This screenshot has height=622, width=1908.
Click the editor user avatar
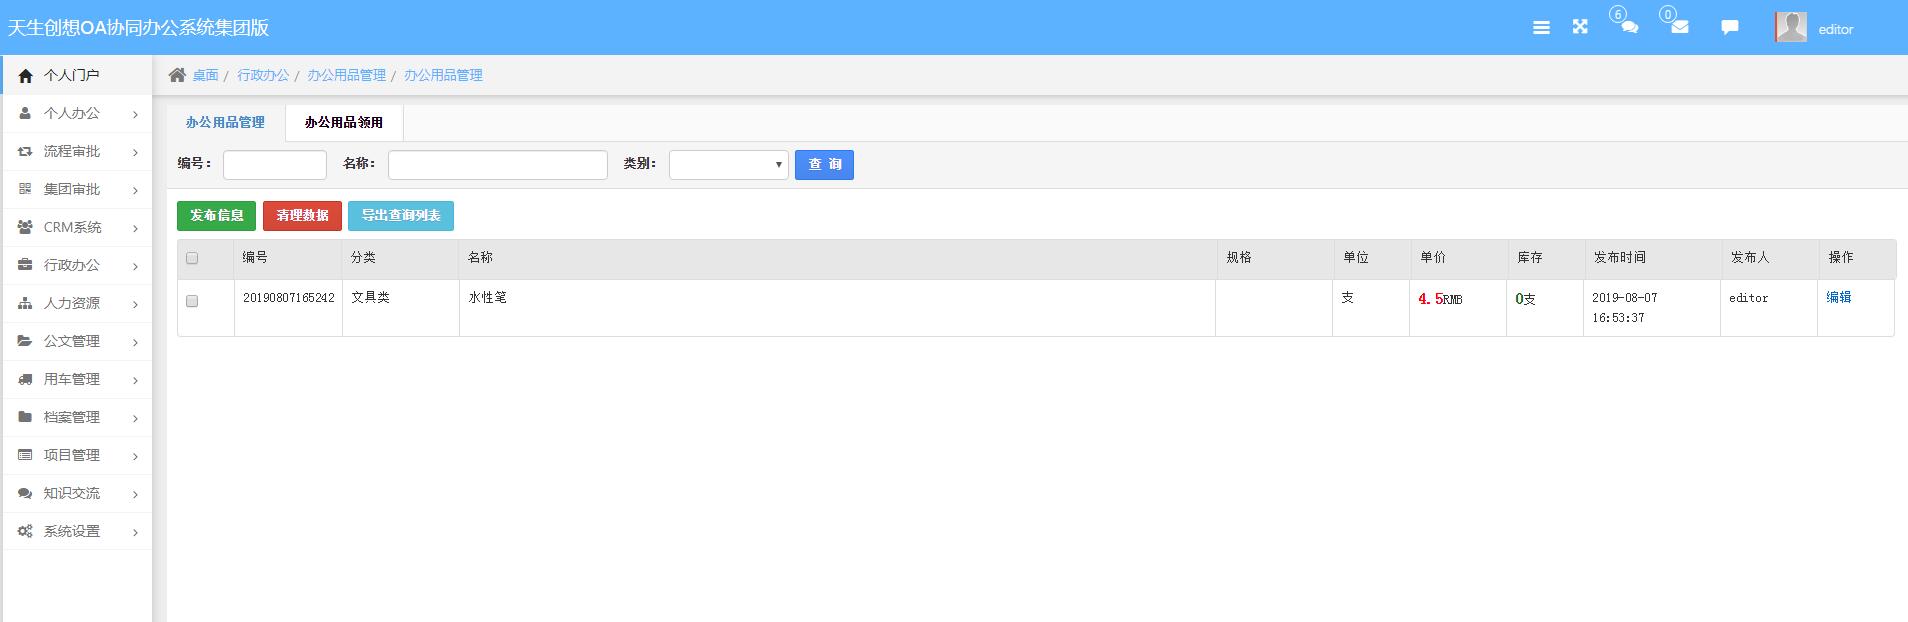pos(1791,27)
